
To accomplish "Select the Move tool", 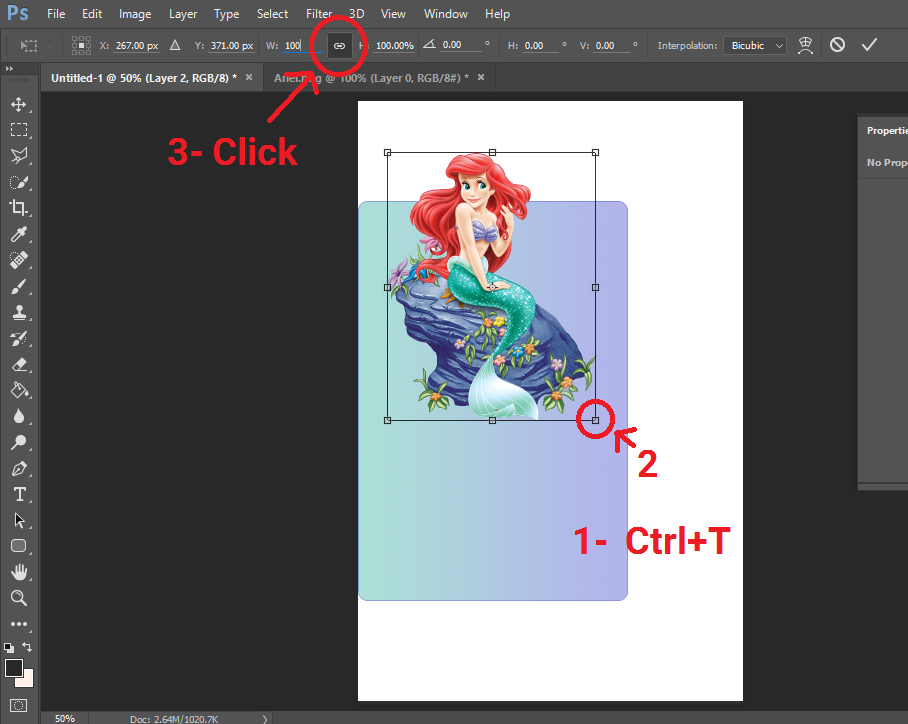I will click(19, 104).
